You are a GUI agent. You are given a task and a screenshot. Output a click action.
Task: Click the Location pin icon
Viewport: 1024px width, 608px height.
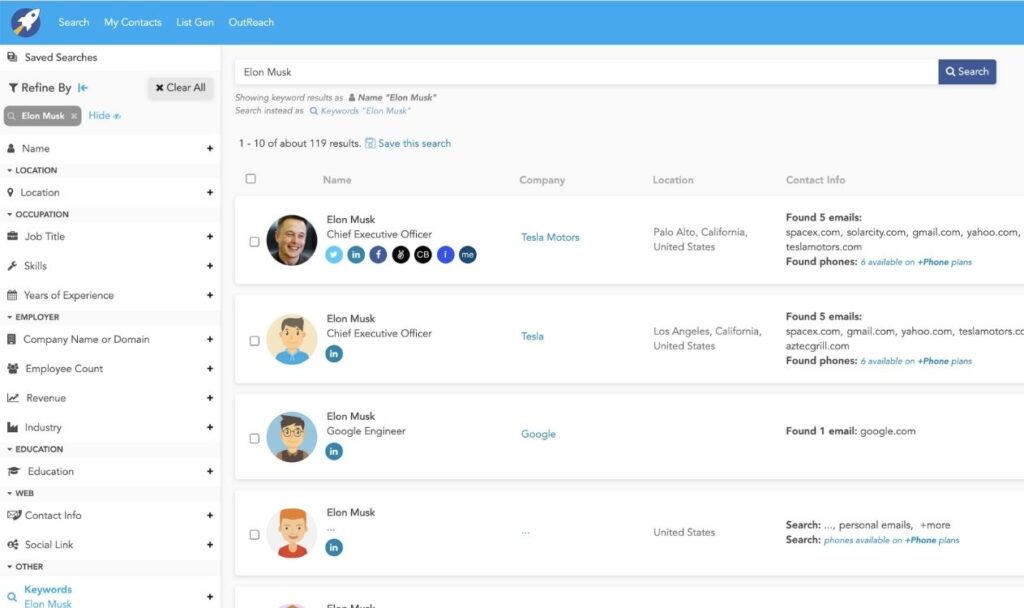tap(10, 192)
